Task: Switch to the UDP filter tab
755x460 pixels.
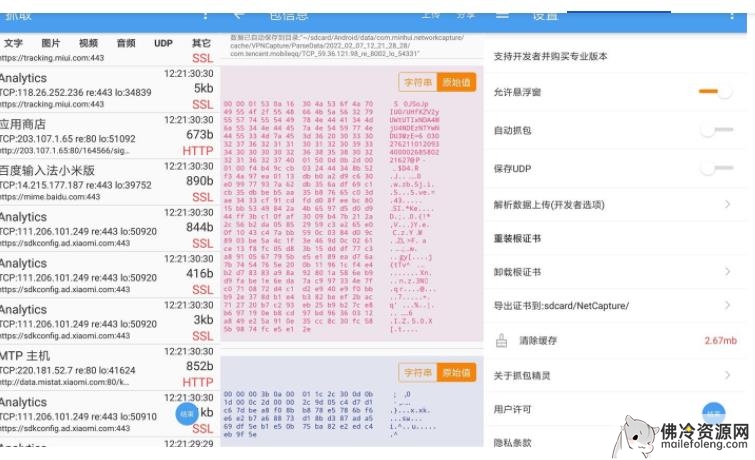Action: [x=163, y=43]
